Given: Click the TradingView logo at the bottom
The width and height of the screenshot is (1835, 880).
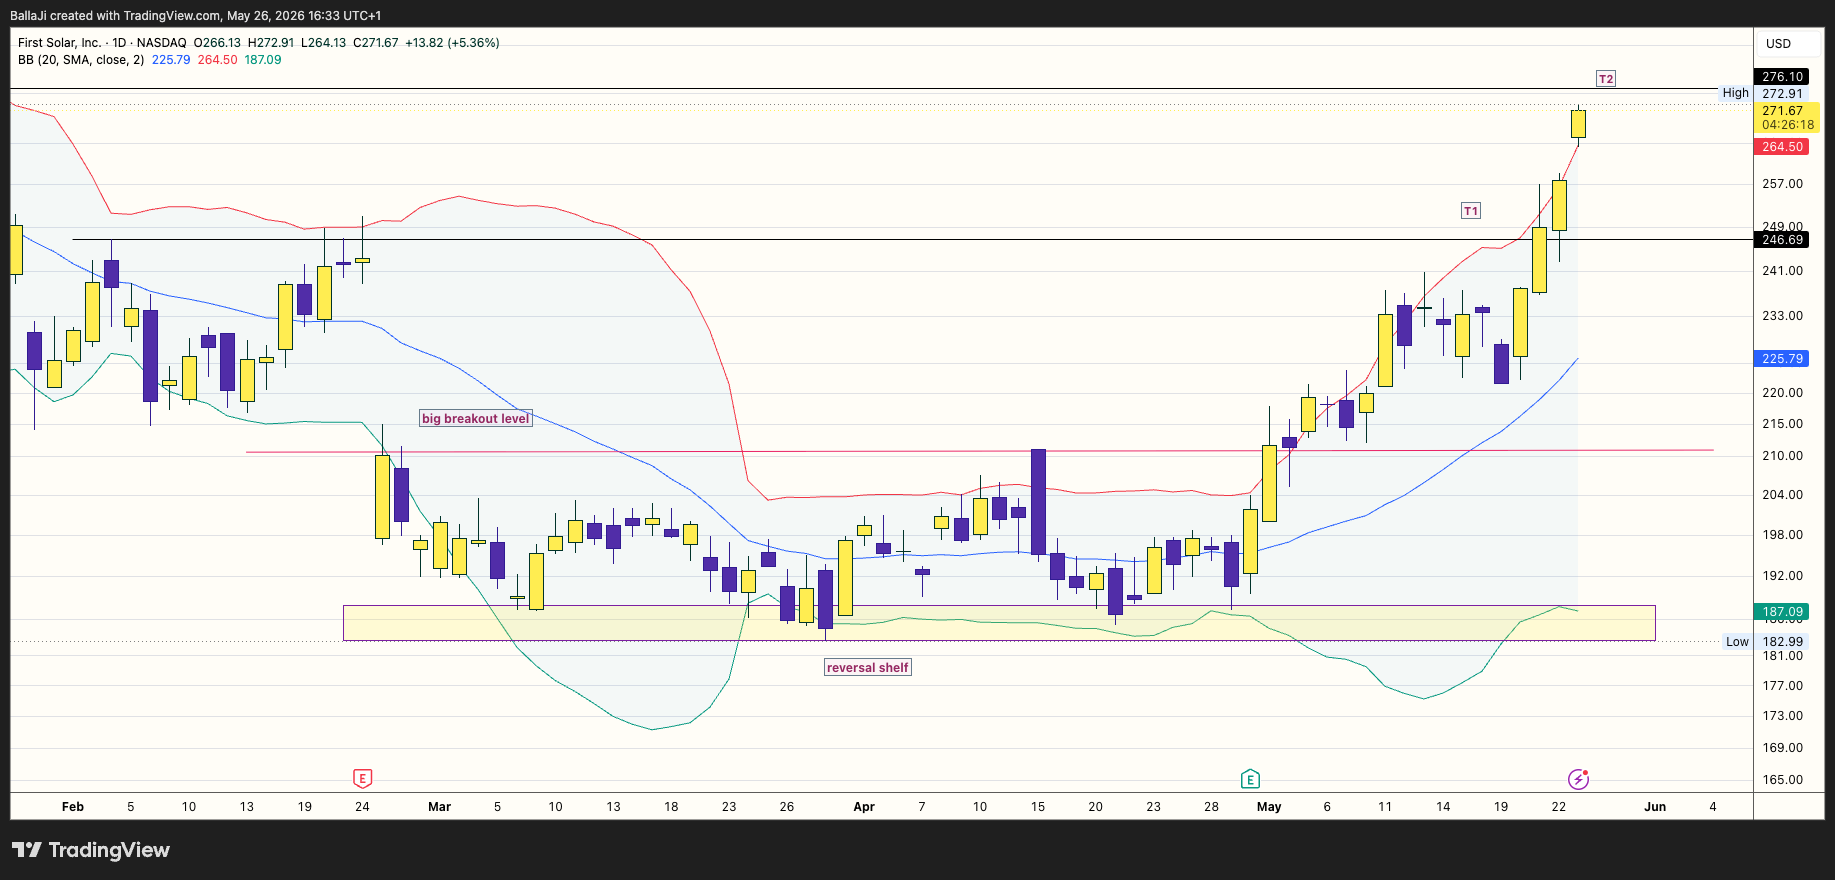Looking at the screenshot, I should point(91,850).
